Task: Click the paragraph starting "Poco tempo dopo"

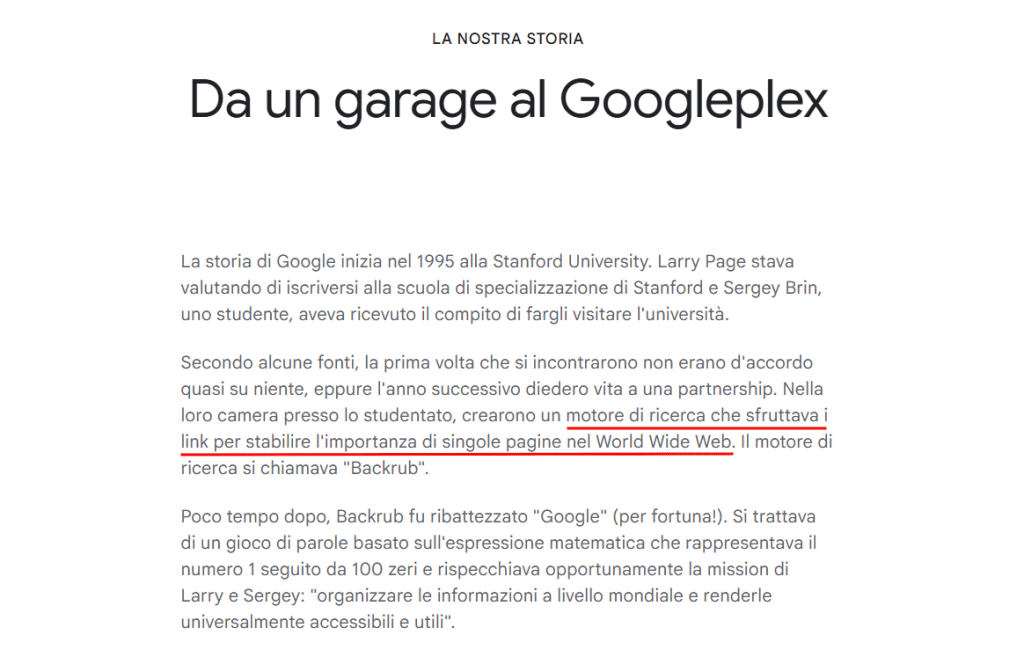Action: tap(500, 569)
